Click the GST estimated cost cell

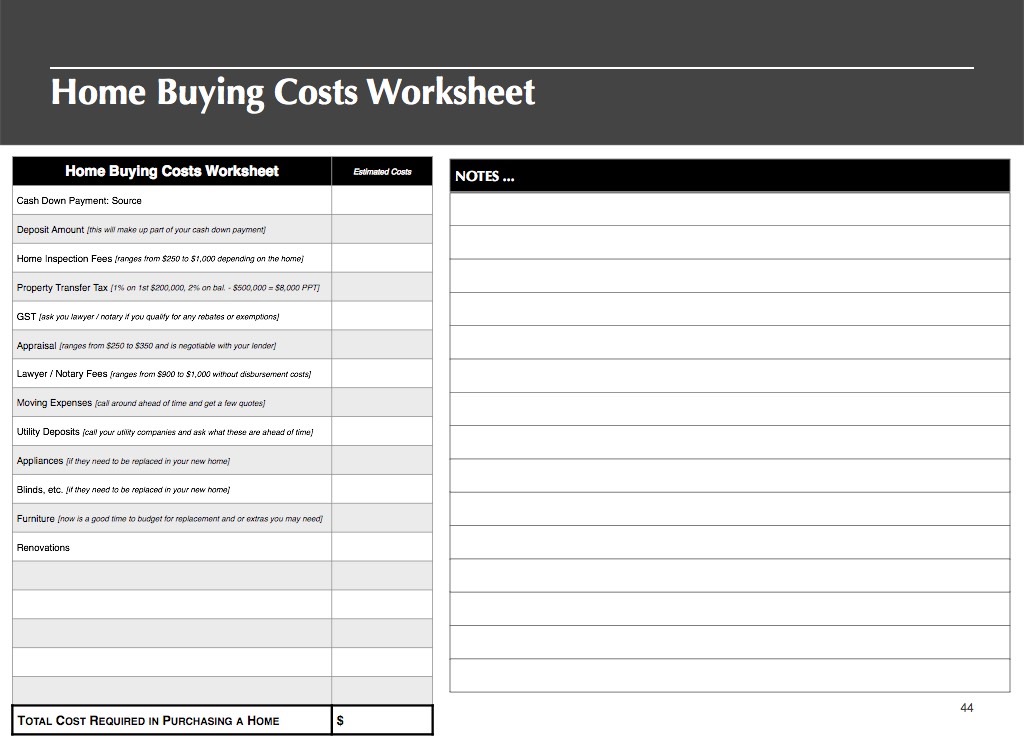pyautogui.click(x=382, y=316)
